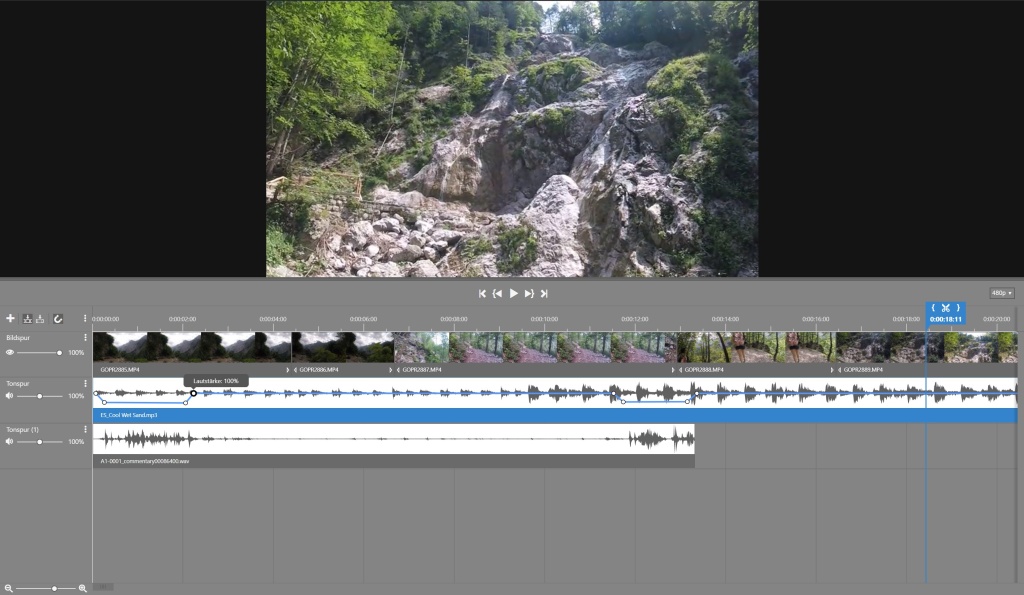Adjust the Tonspur volume slider
This screenshot has width=1024, height=595.
(x=40, y=396)
